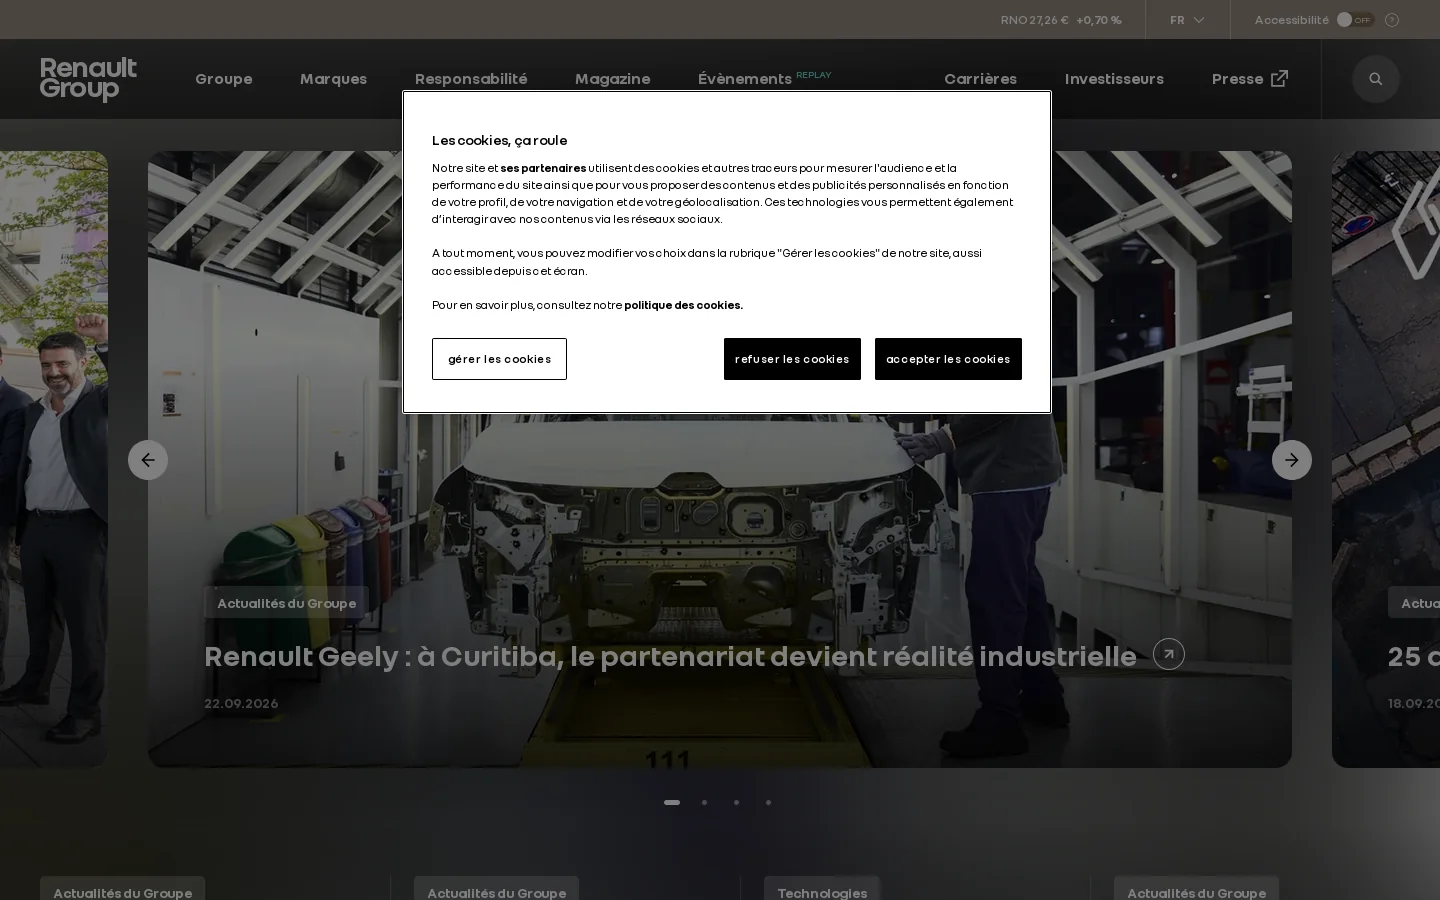This screenshot has height=900, width=1440.
Task: Open the Investisseurs menu item
Action: (x=1114, y=79)
